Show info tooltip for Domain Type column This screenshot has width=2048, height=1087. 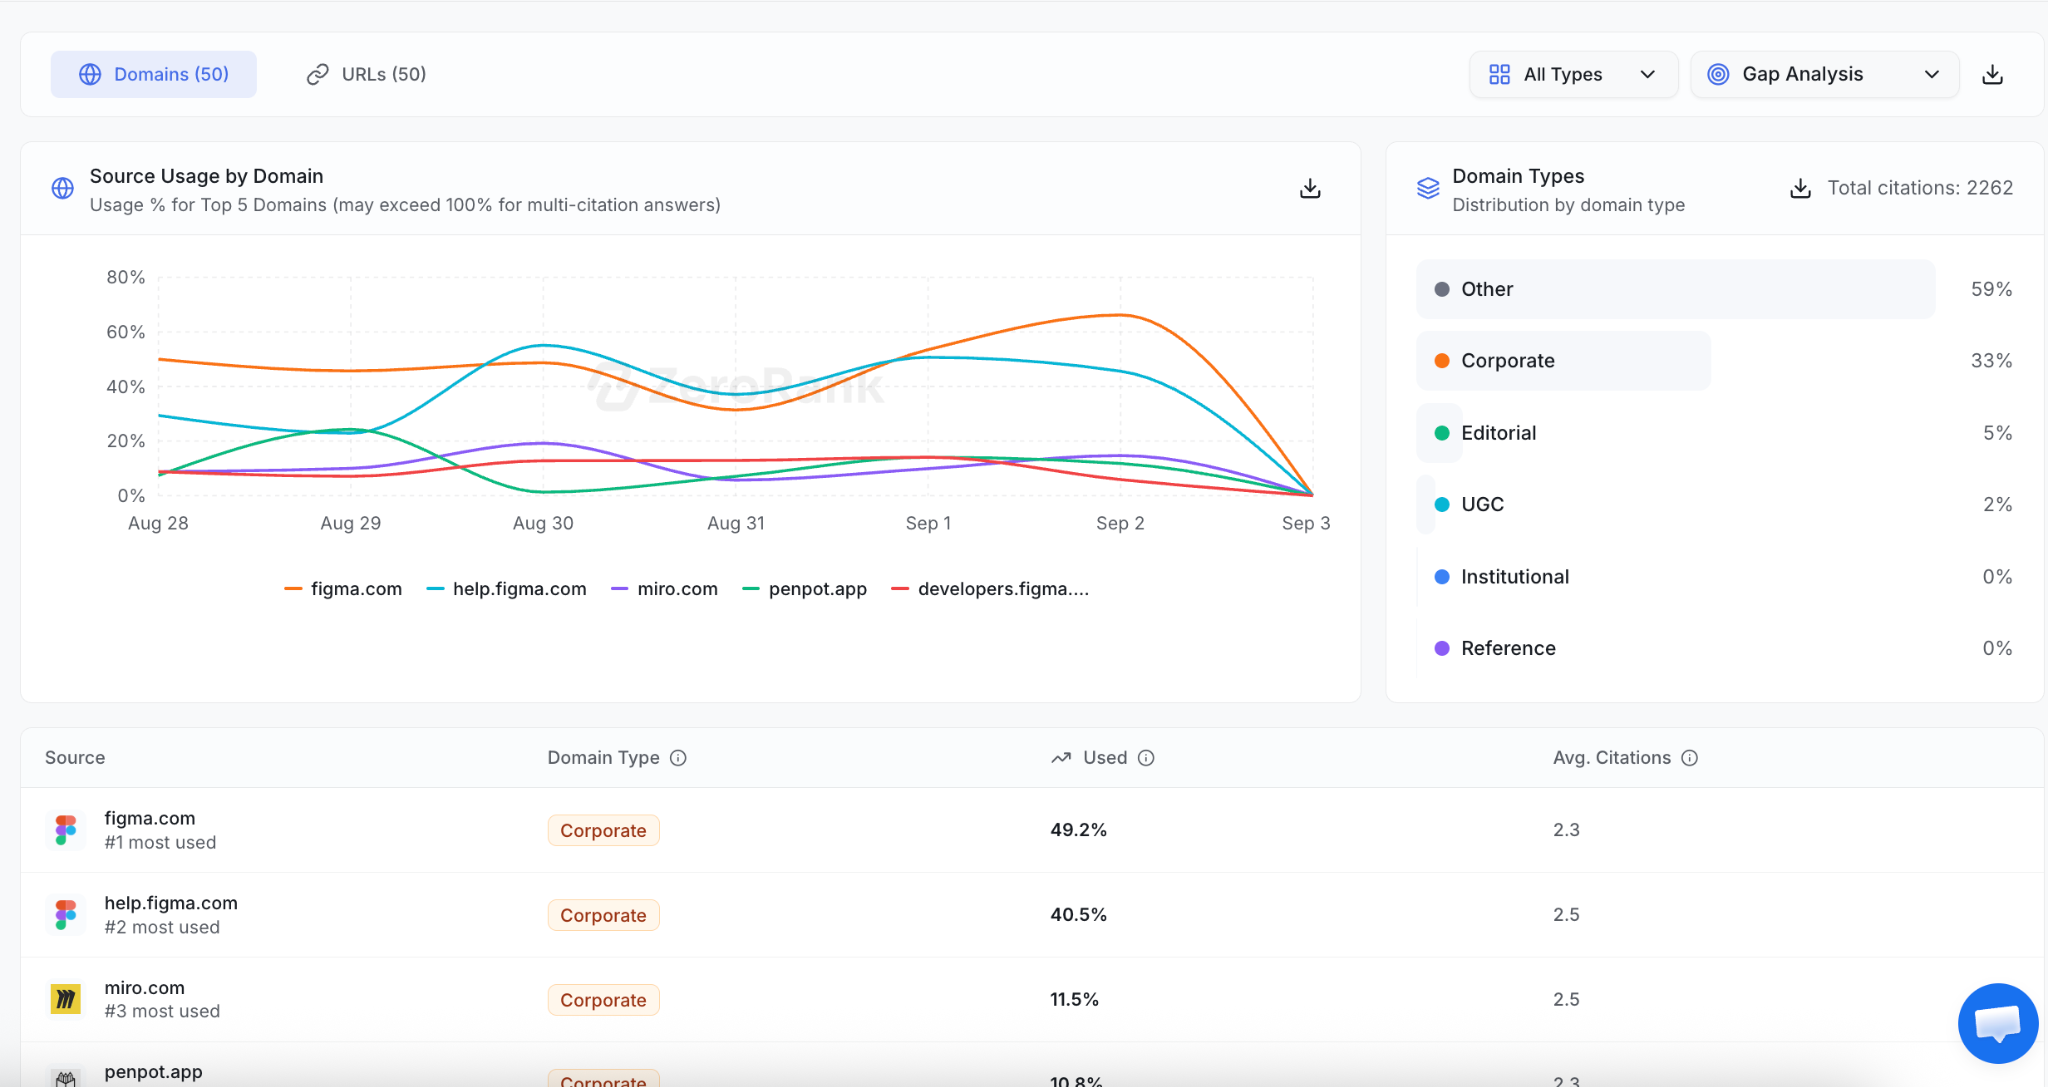tap(678, 758)
